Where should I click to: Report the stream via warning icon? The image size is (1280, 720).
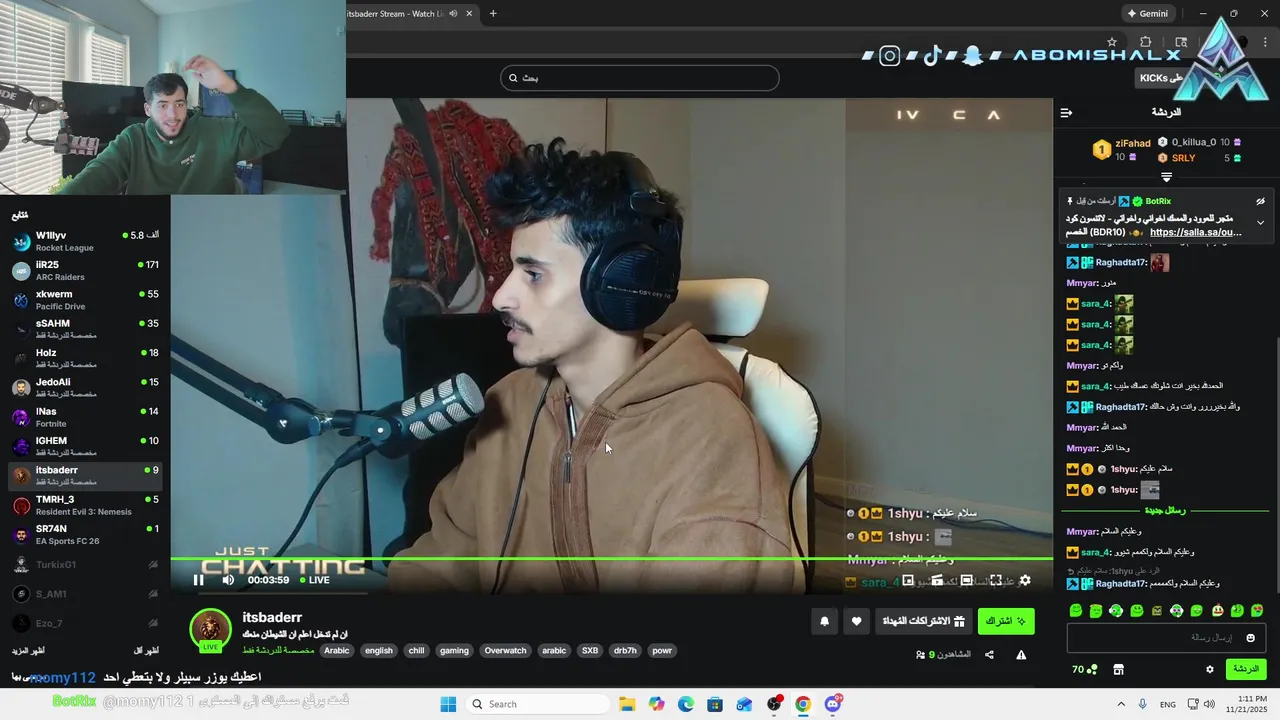1021,655
